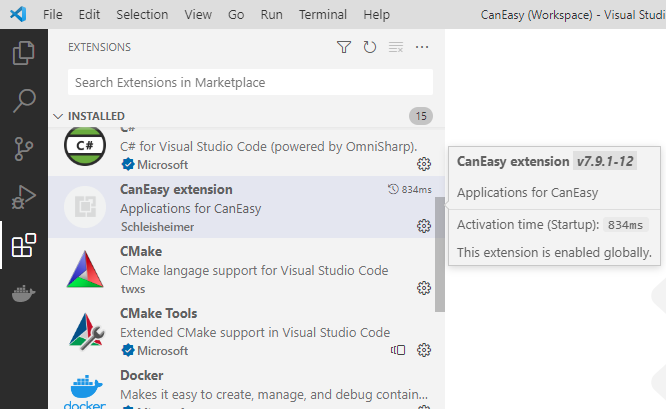Click 'CanEasy extension' heading in tooltip

point(513,161)
